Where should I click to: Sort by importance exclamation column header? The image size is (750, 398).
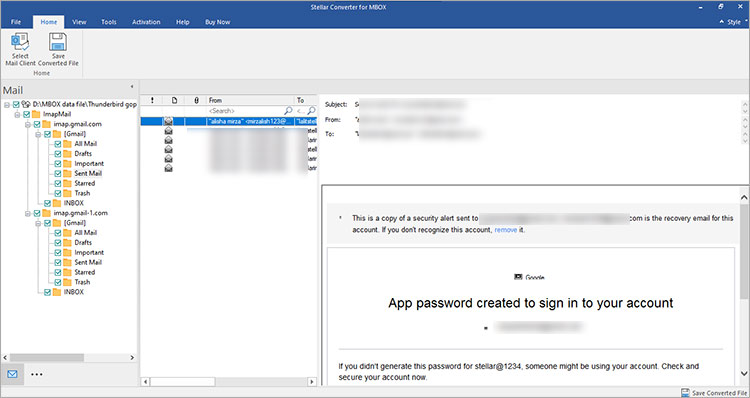pyautogui.click(x=152, y=100)
